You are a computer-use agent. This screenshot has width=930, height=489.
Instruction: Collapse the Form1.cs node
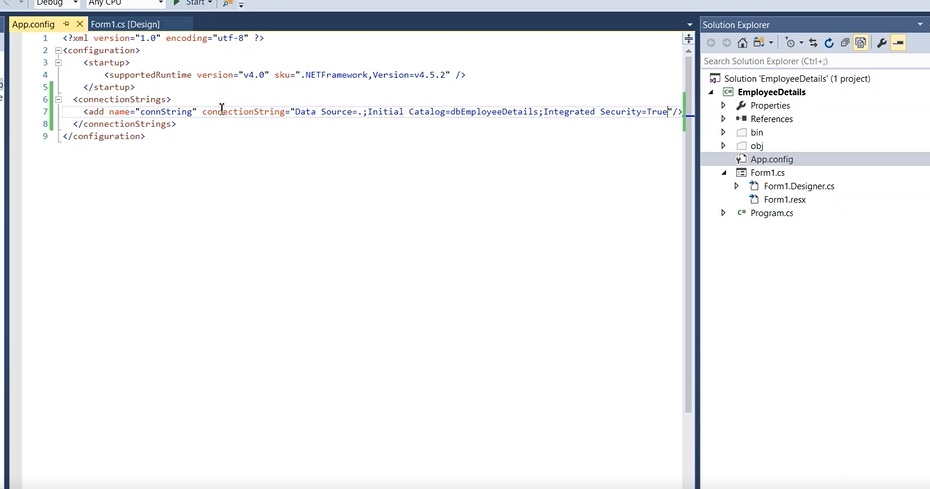724,173
